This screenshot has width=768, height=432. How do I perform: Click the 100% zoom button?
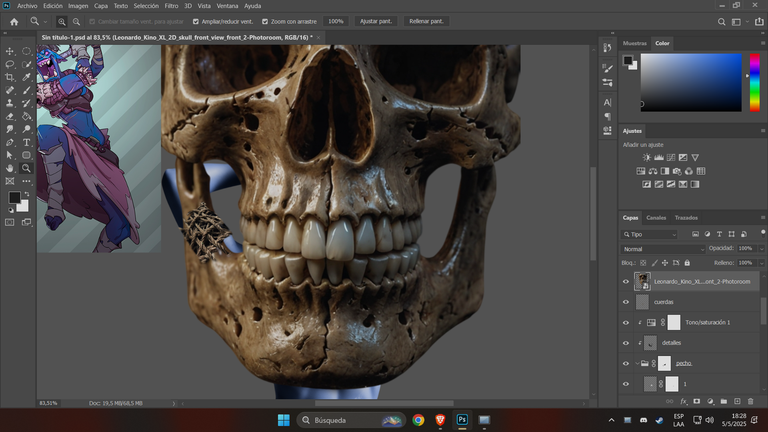[x=336, y=22]
